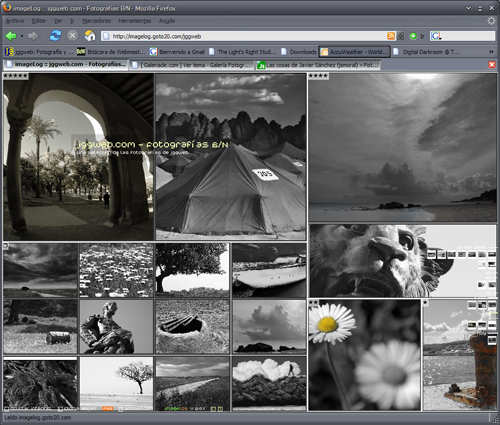
Task: Open the beached white boat thumbnail
Action: coord(269,270)
